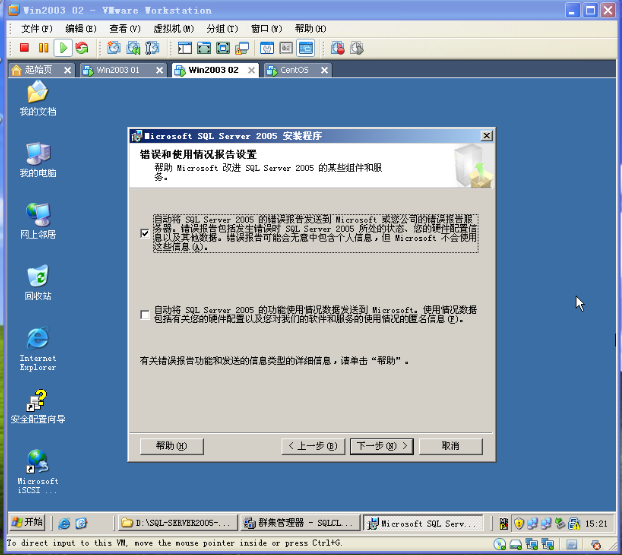
Task: Enter full screen mode icon
Action: coord(223,48)
